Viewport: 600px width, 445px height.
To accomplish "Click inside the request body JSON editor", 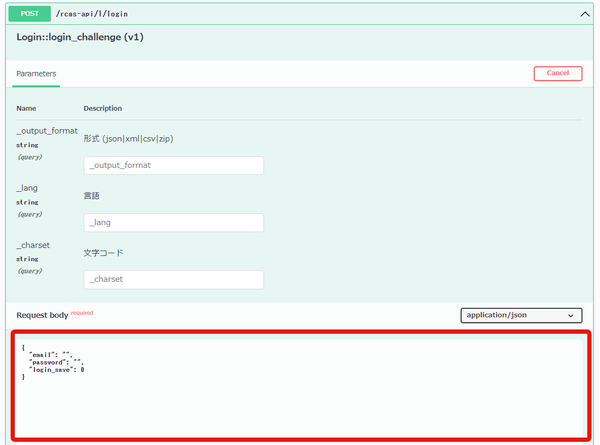I will pyautogui.click(x=299, y=387).
